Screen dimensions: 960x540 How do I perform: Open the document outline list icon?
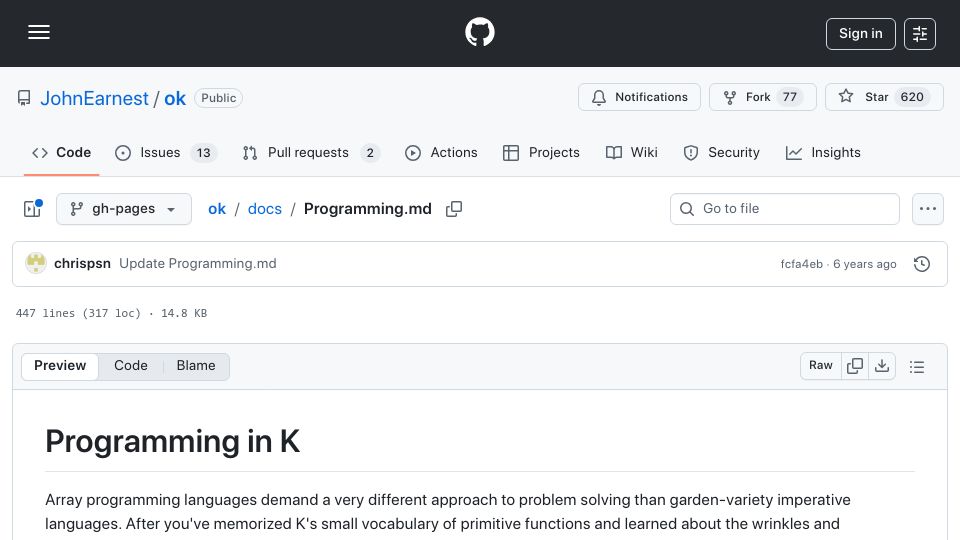coord(917,366)
